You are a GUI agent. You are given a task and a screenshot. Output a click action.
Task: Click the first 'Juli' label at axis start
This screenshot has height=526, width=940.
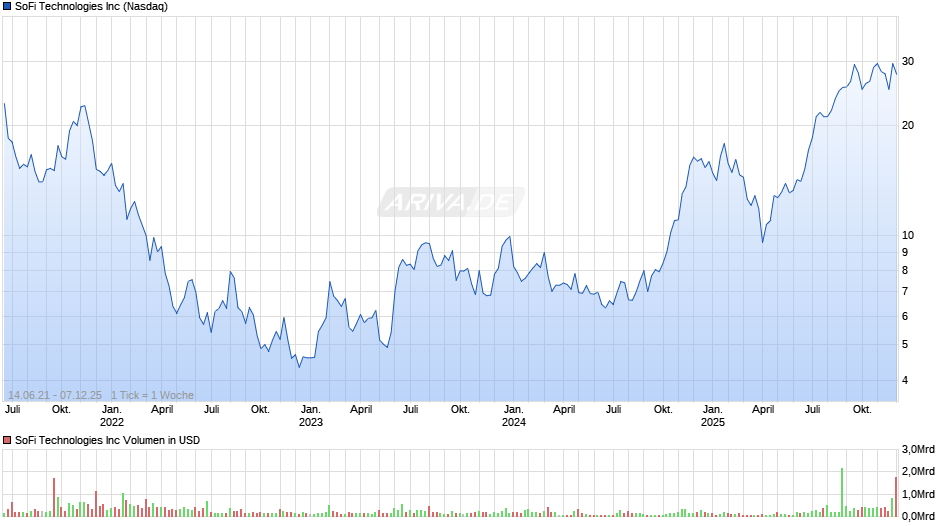pyautogui.click(x=13, y=409)
